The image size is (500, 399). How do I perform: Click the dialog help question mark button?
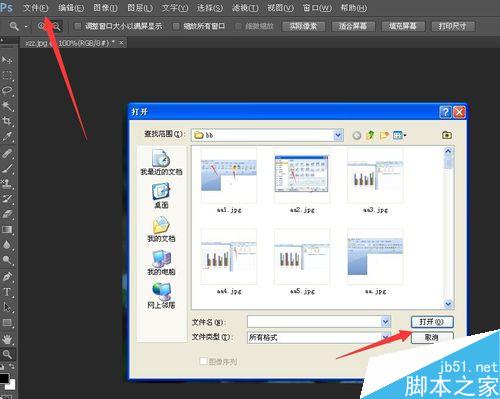[x=445, y=112]
